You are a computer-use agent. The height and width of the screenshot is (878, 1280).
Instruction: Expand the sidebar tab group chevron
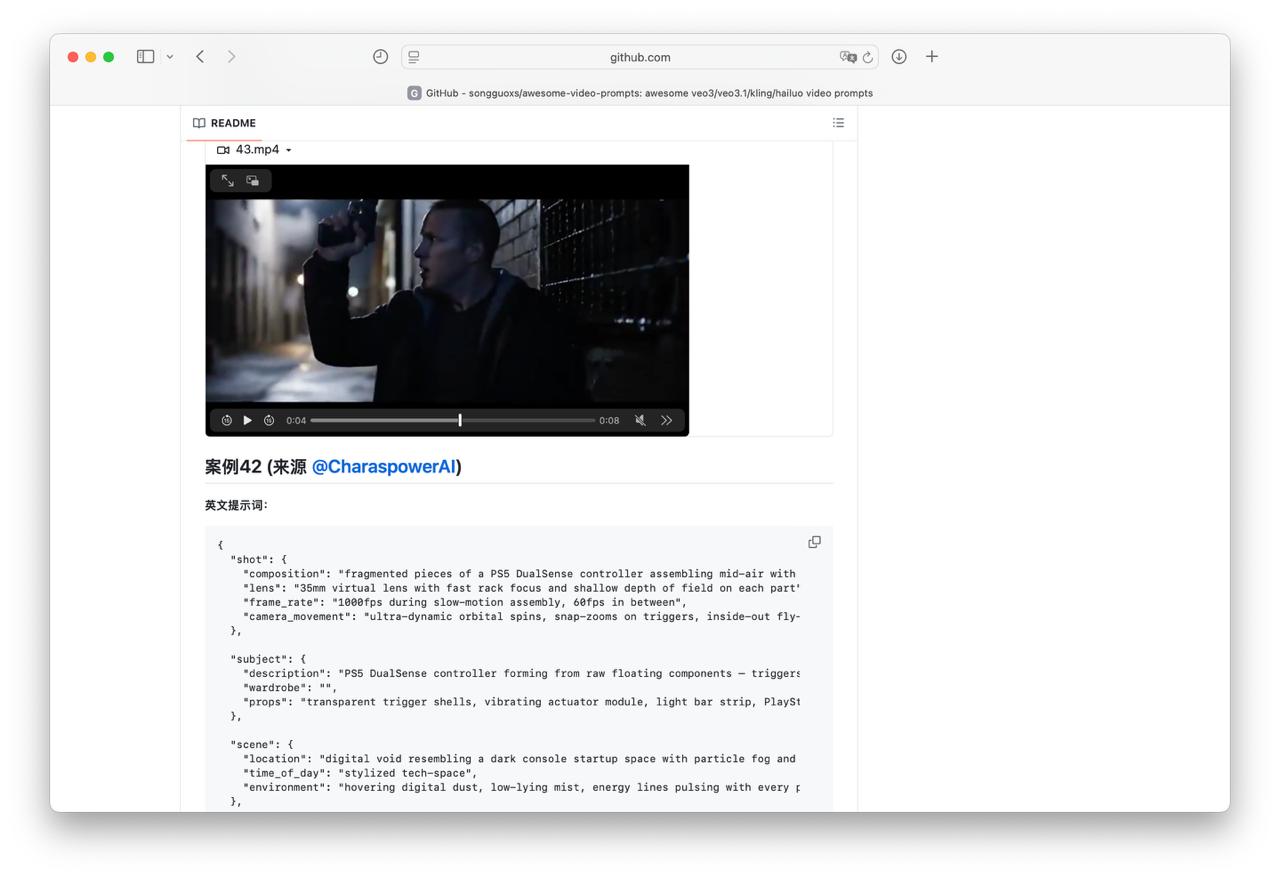(170, 57)
